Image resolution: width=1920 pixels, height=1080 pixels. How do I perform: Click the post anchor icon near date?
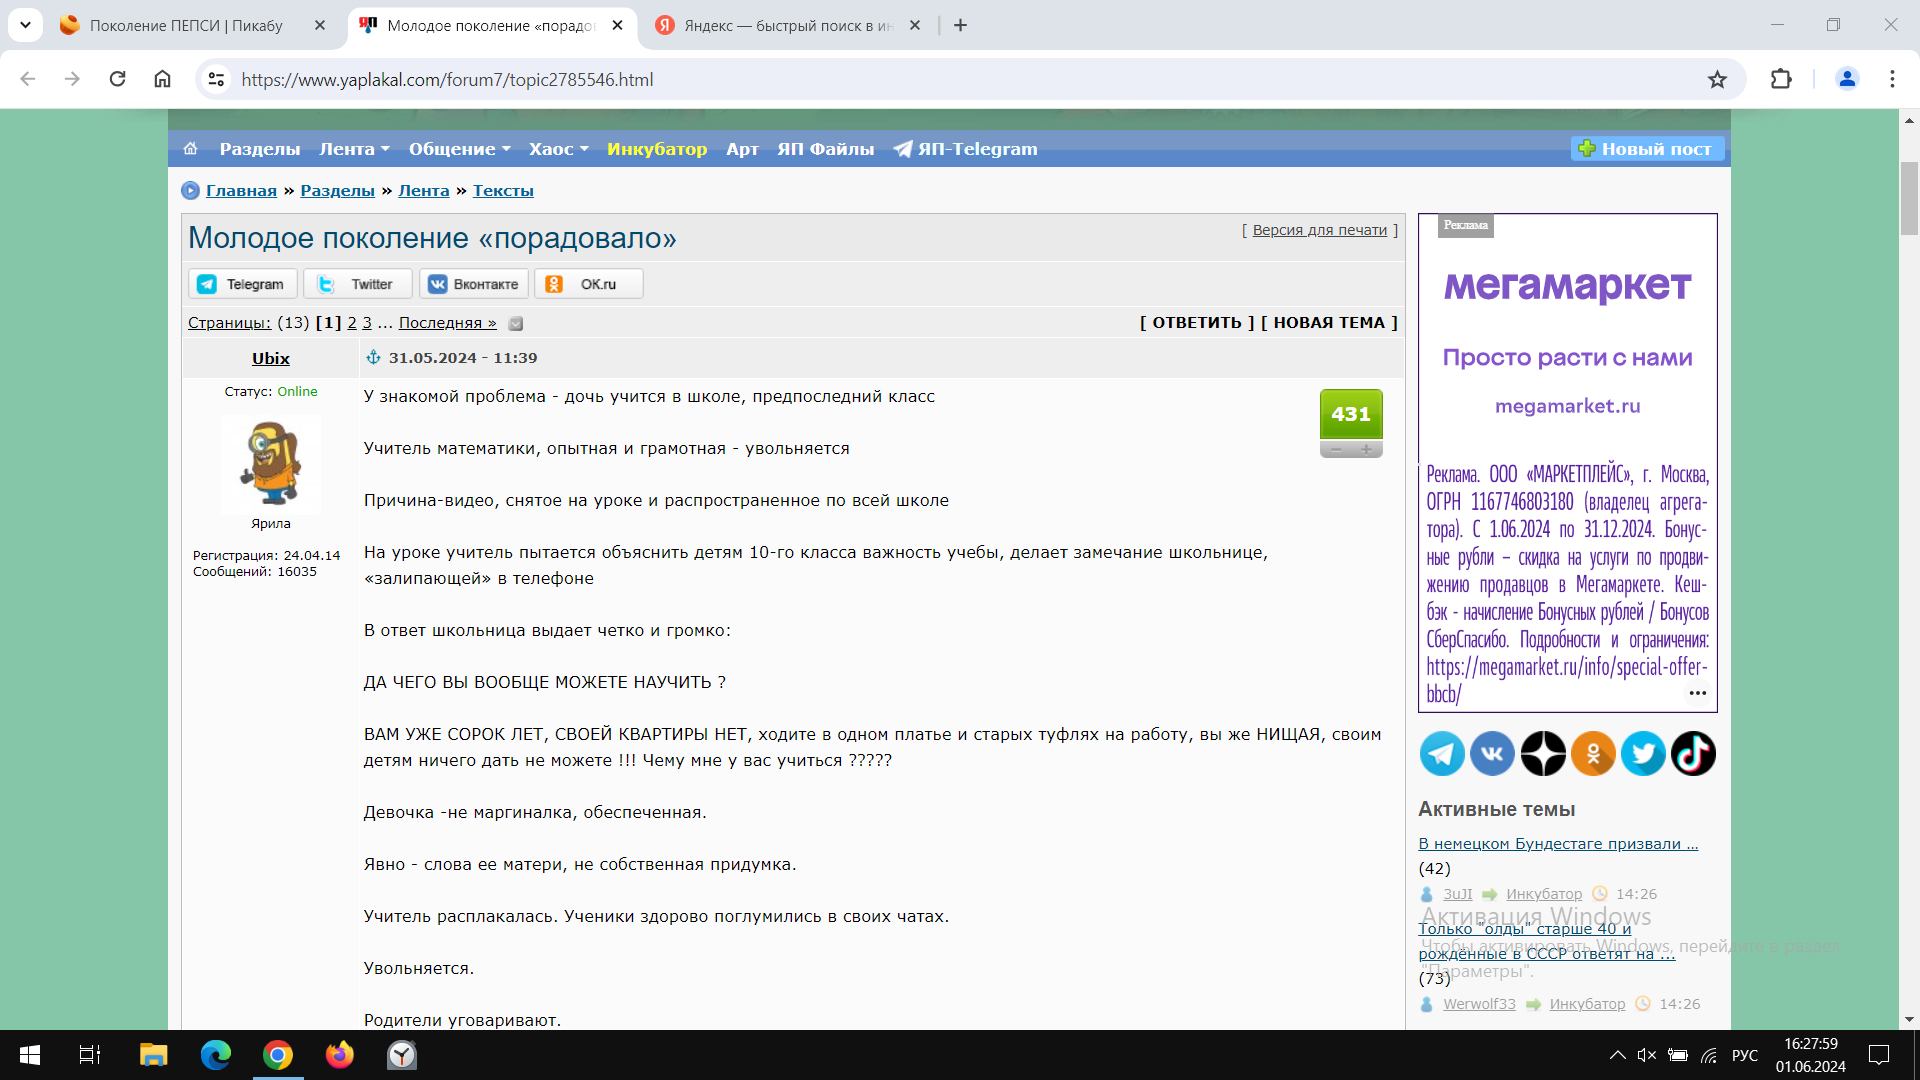[x=373, y=358]
